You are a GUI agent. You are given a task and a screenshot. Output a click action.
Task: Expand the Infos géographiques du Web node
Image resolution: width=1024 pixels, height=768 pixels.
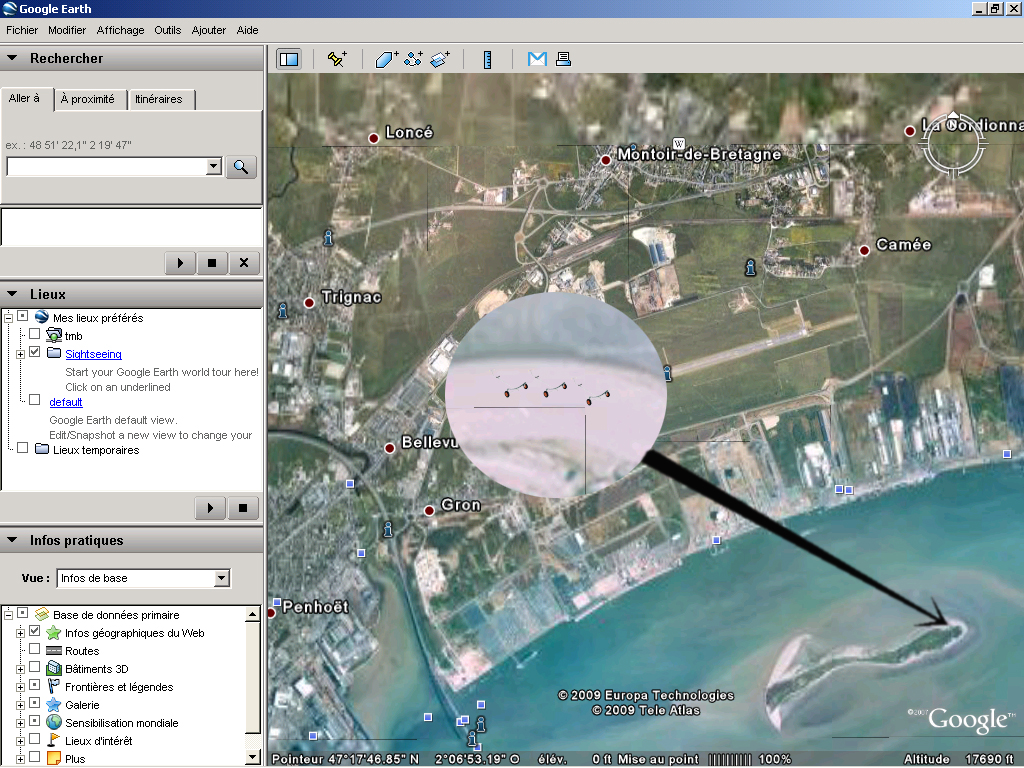coord(20,633)
